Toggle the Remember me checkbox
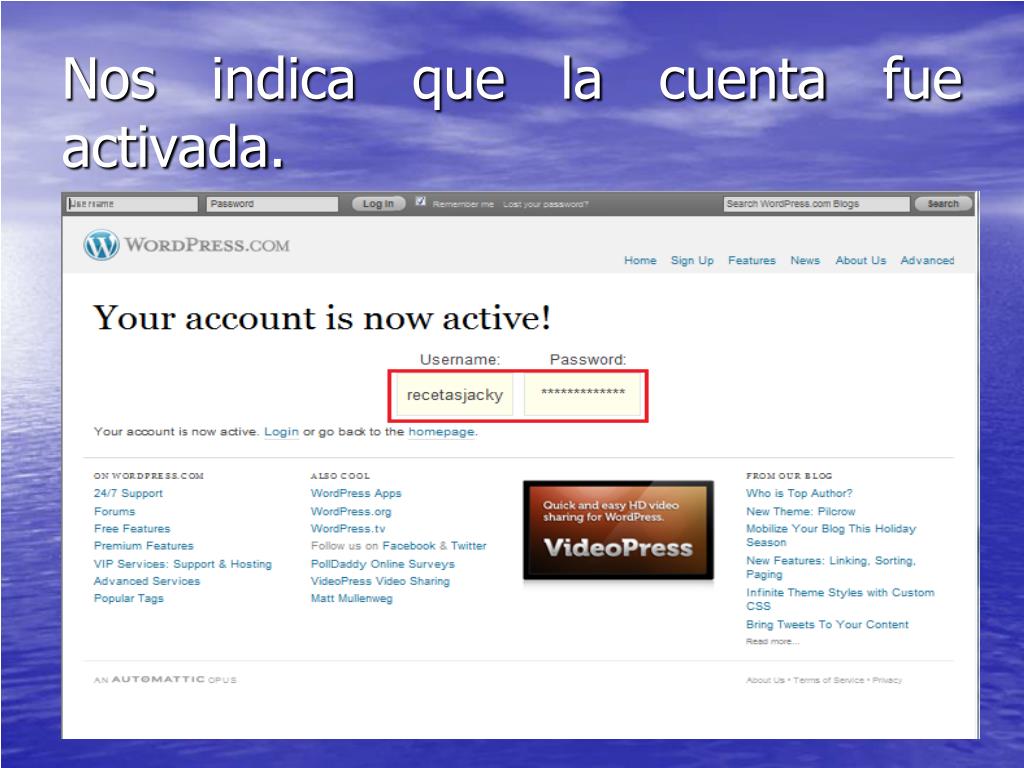This screenshot has width=1024, height=768. tap(421, 202)
